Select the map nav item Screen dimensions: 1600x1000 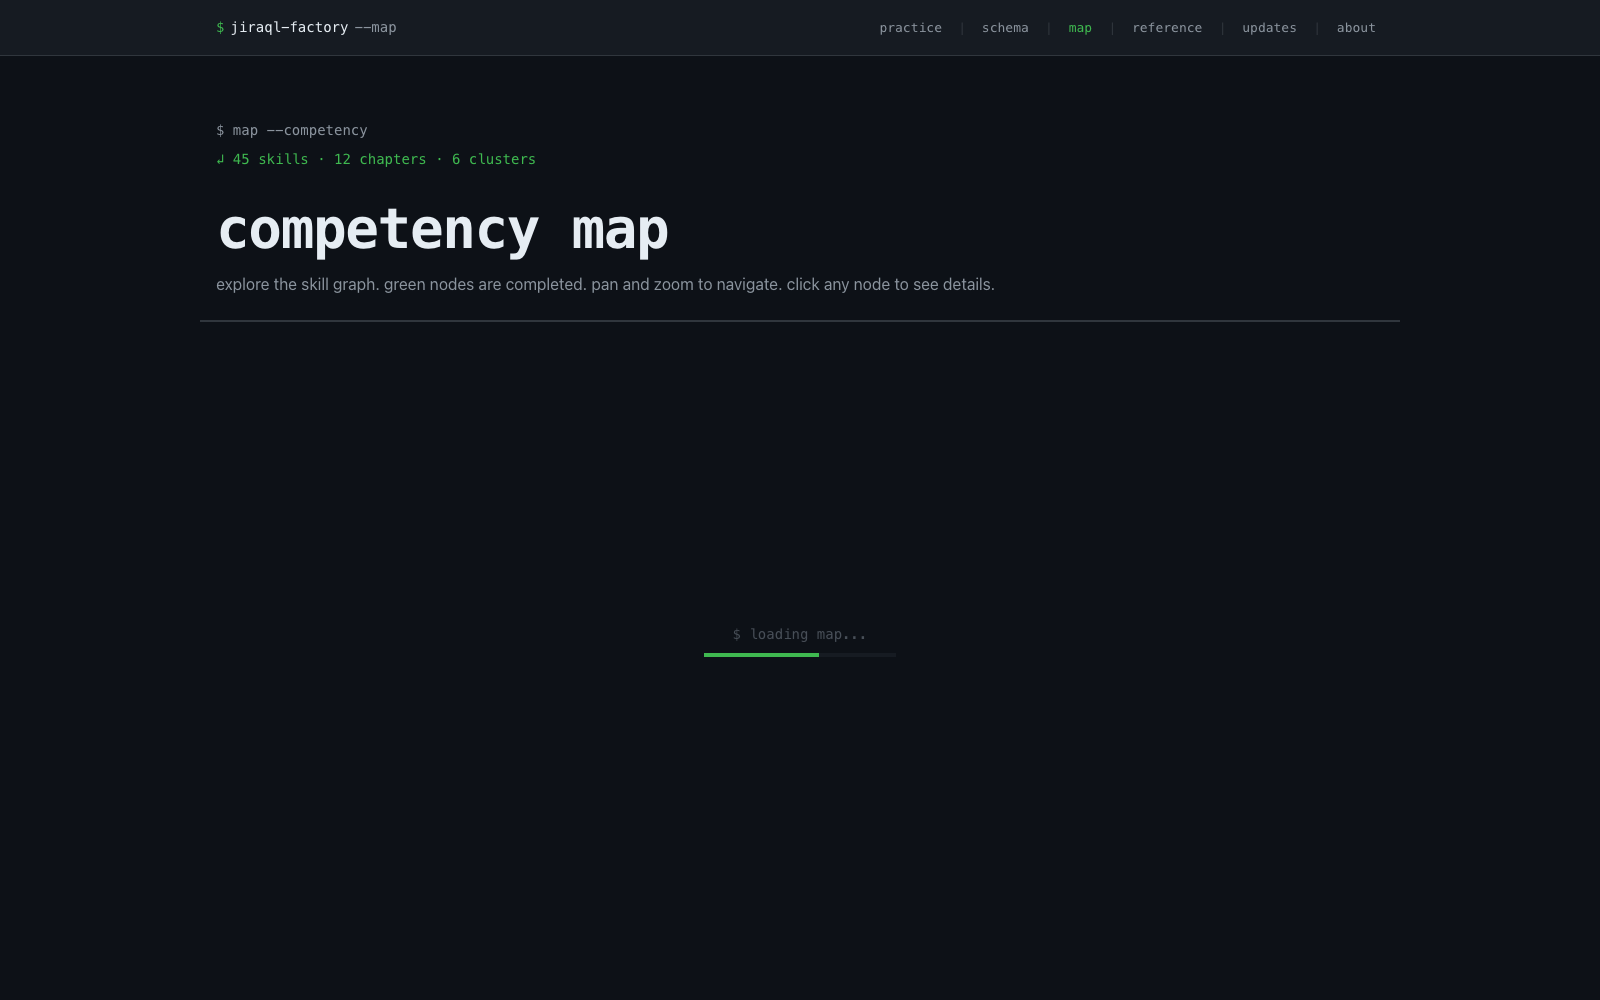[x=1080, y=28]
